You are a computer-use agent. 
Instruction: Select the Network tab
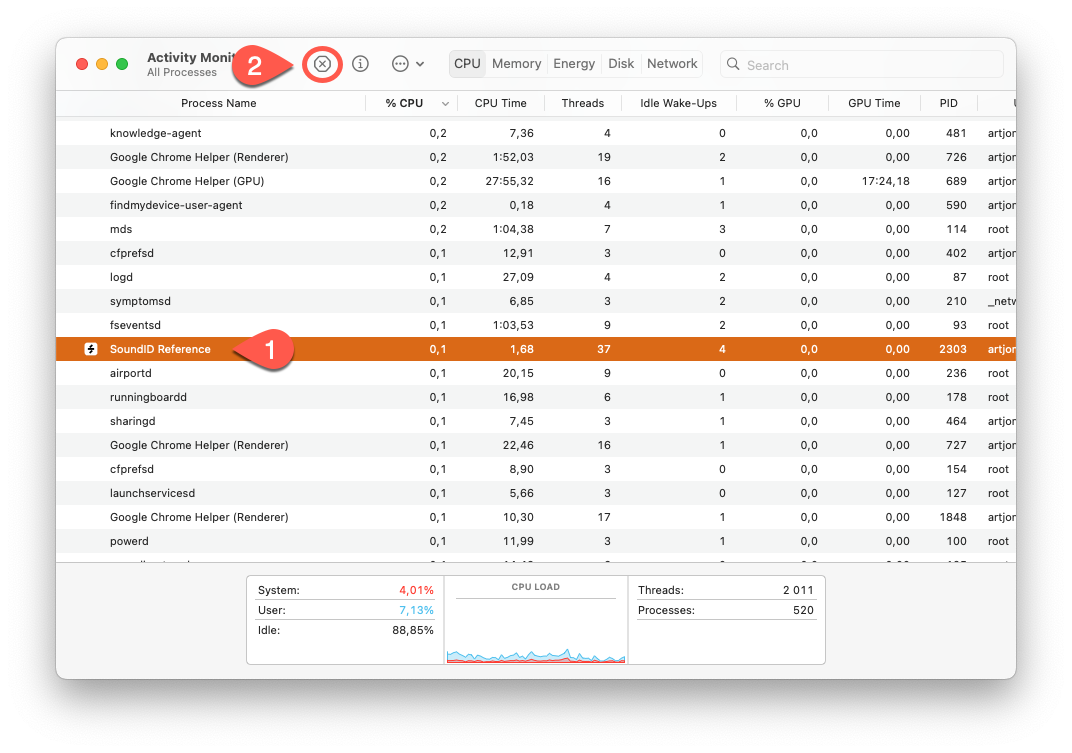click(x=672, y=64)
